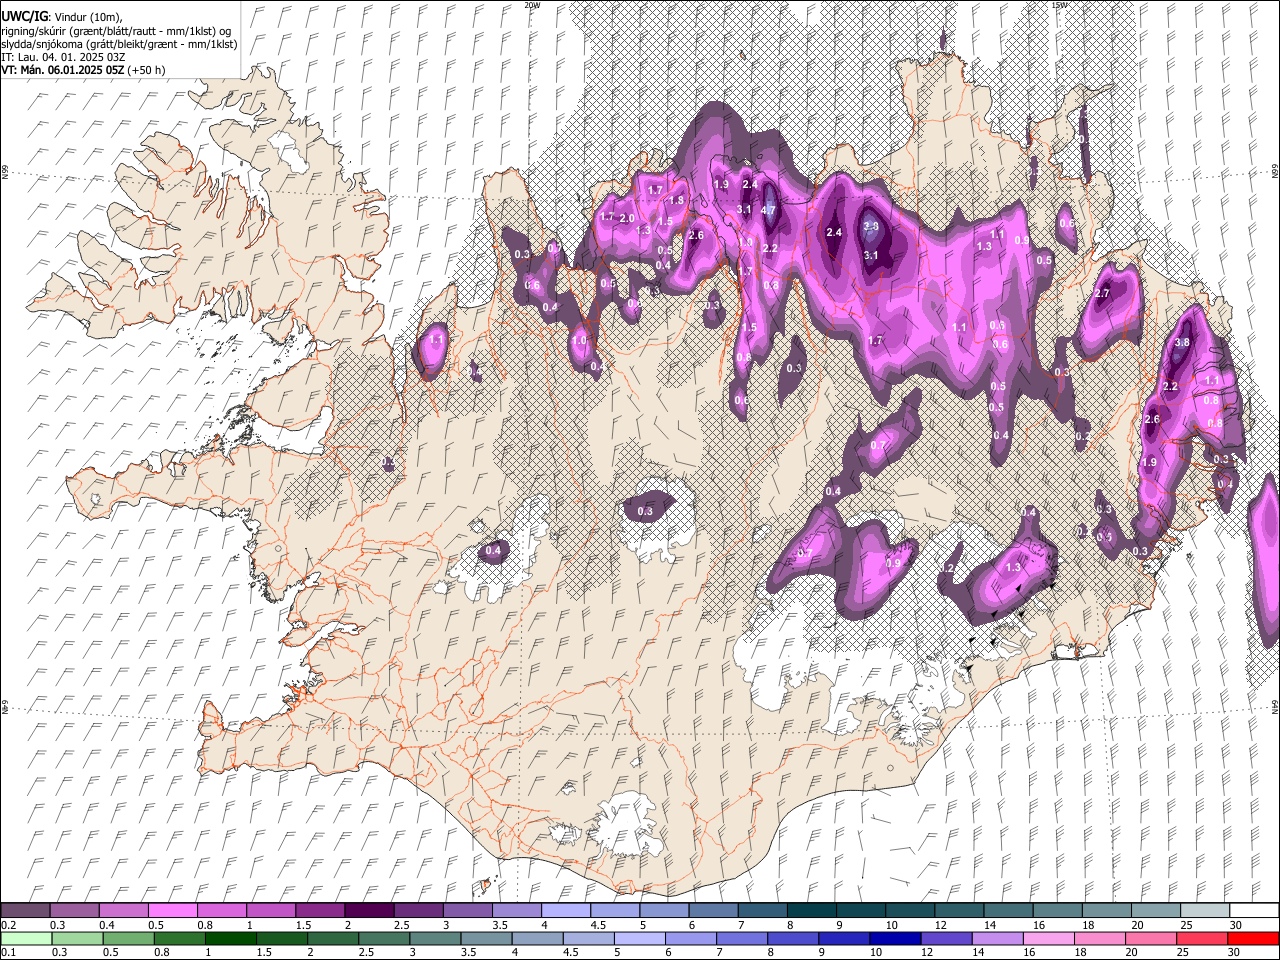Click the 3.5 label under the lower legend row
Viewport: 1280px width, 960px height.
coord(468,952)
